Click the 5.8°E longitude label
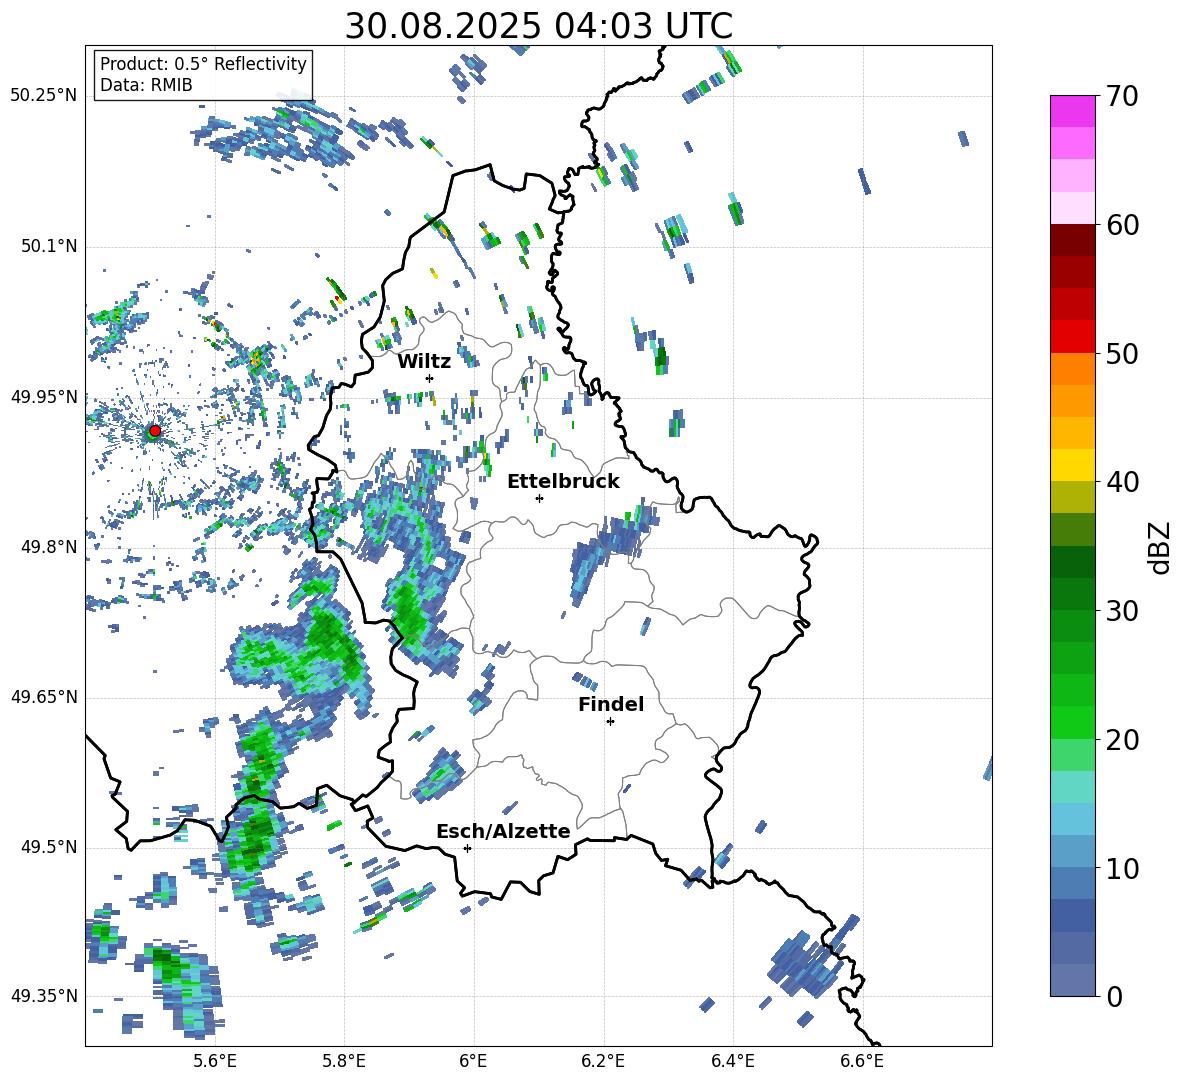1184x1081 pixels. pyautogui.click(x=344, y=1062)
